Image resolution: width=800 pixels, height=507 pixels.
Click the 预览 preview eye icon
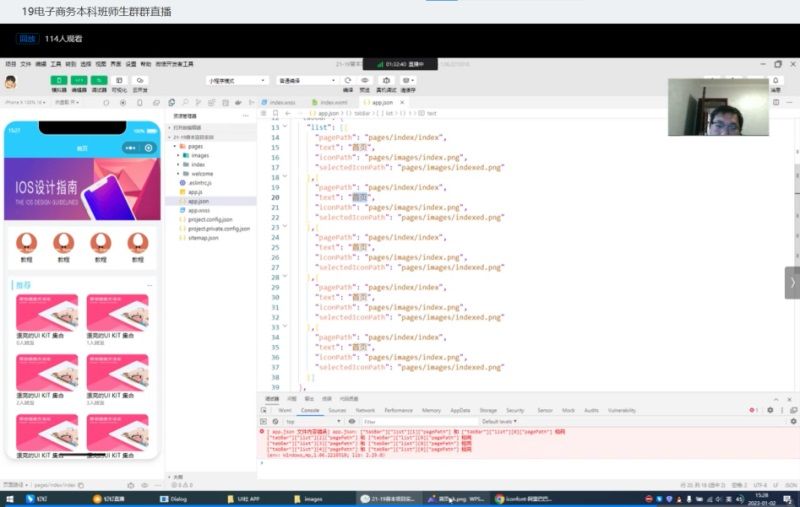click(365, 80)
